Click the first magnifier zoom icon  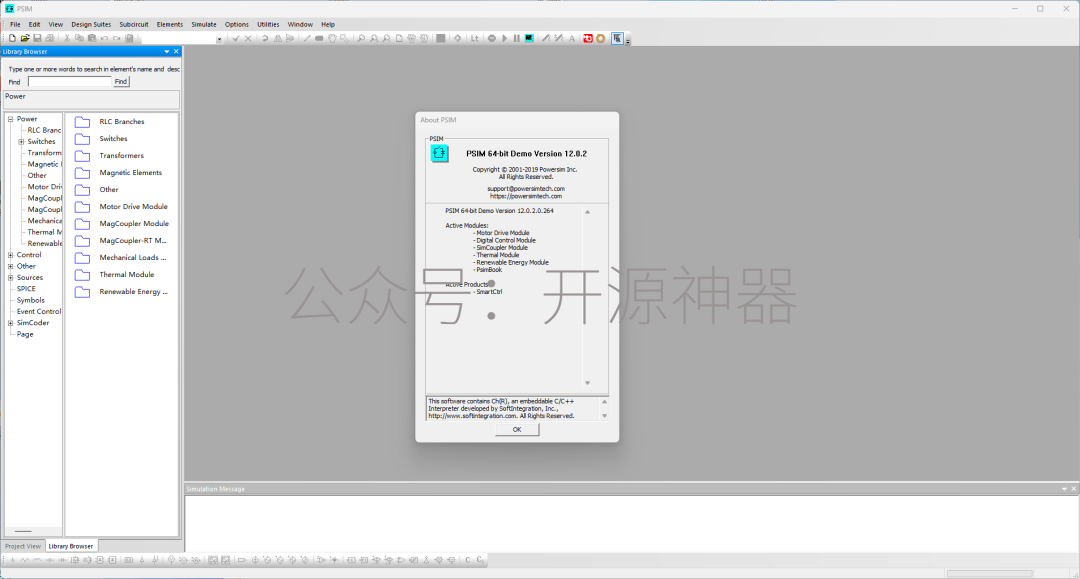(x=361, y=39)
